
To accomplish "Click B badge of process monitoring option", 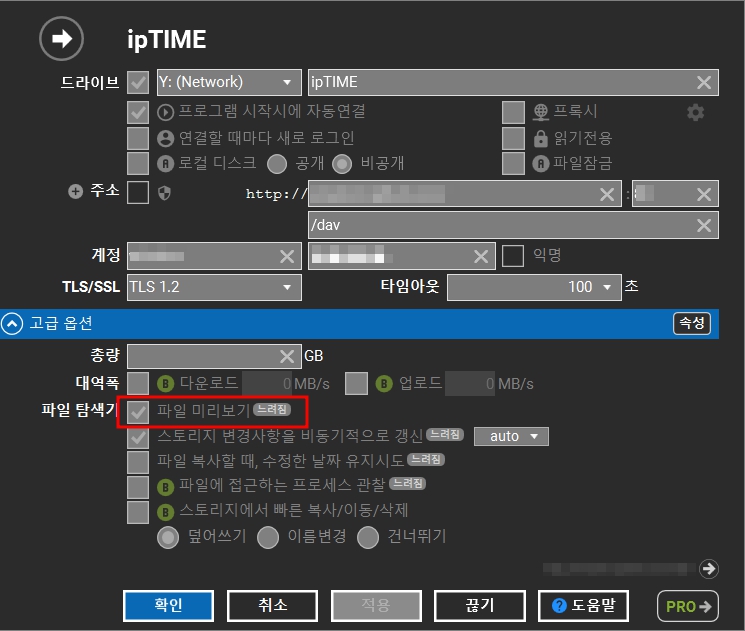I will point(165,487).
